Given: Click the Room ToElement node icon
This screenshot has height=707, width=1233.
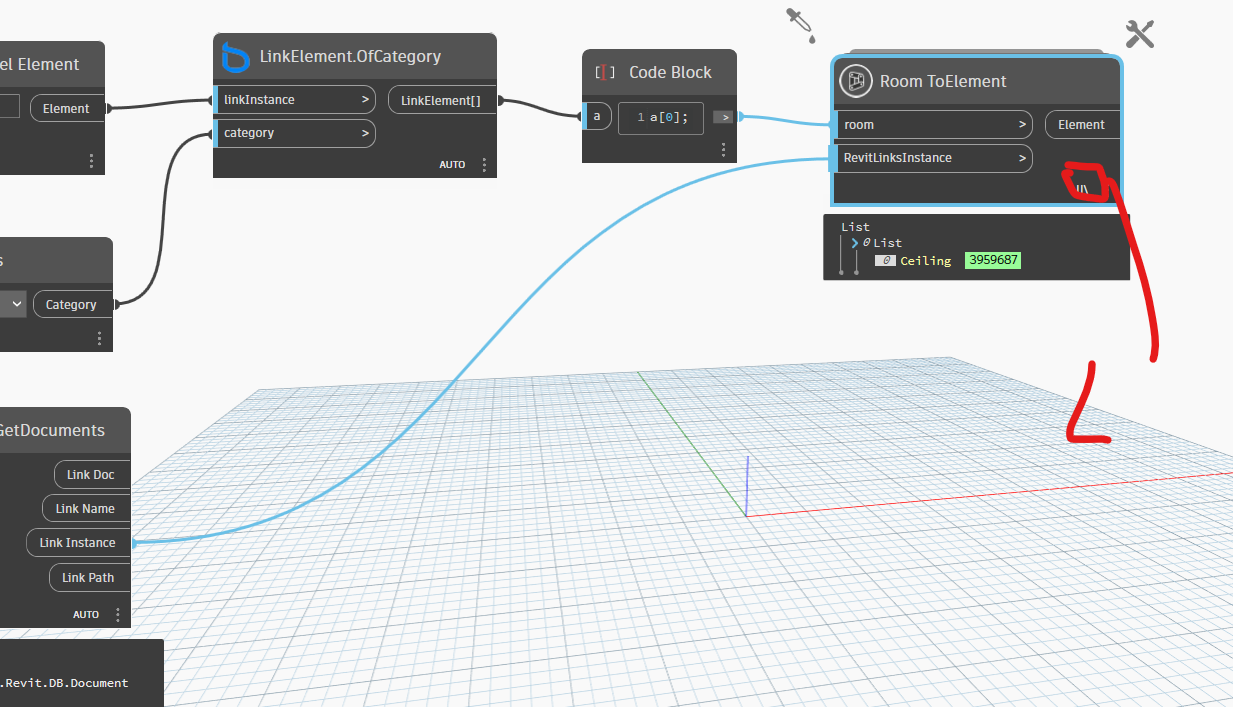Looking at the screenshot, I should [855, 81].
